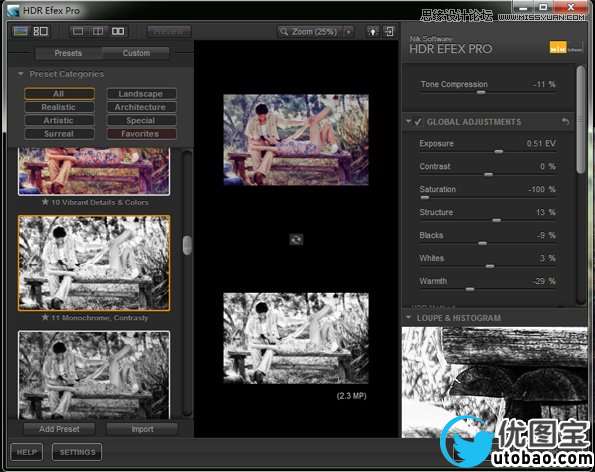
Task: Click the -11 % tone compression value
Action: (544, 84)
